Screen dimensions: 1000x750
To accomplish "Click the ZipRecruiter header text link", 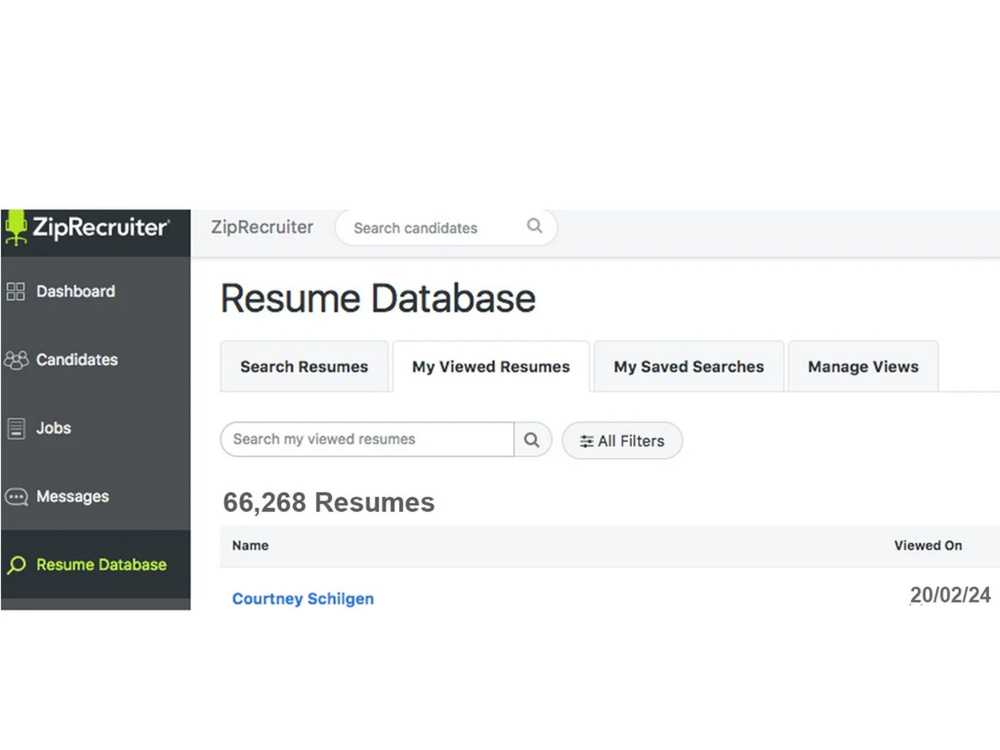I will tap(262, 227).
